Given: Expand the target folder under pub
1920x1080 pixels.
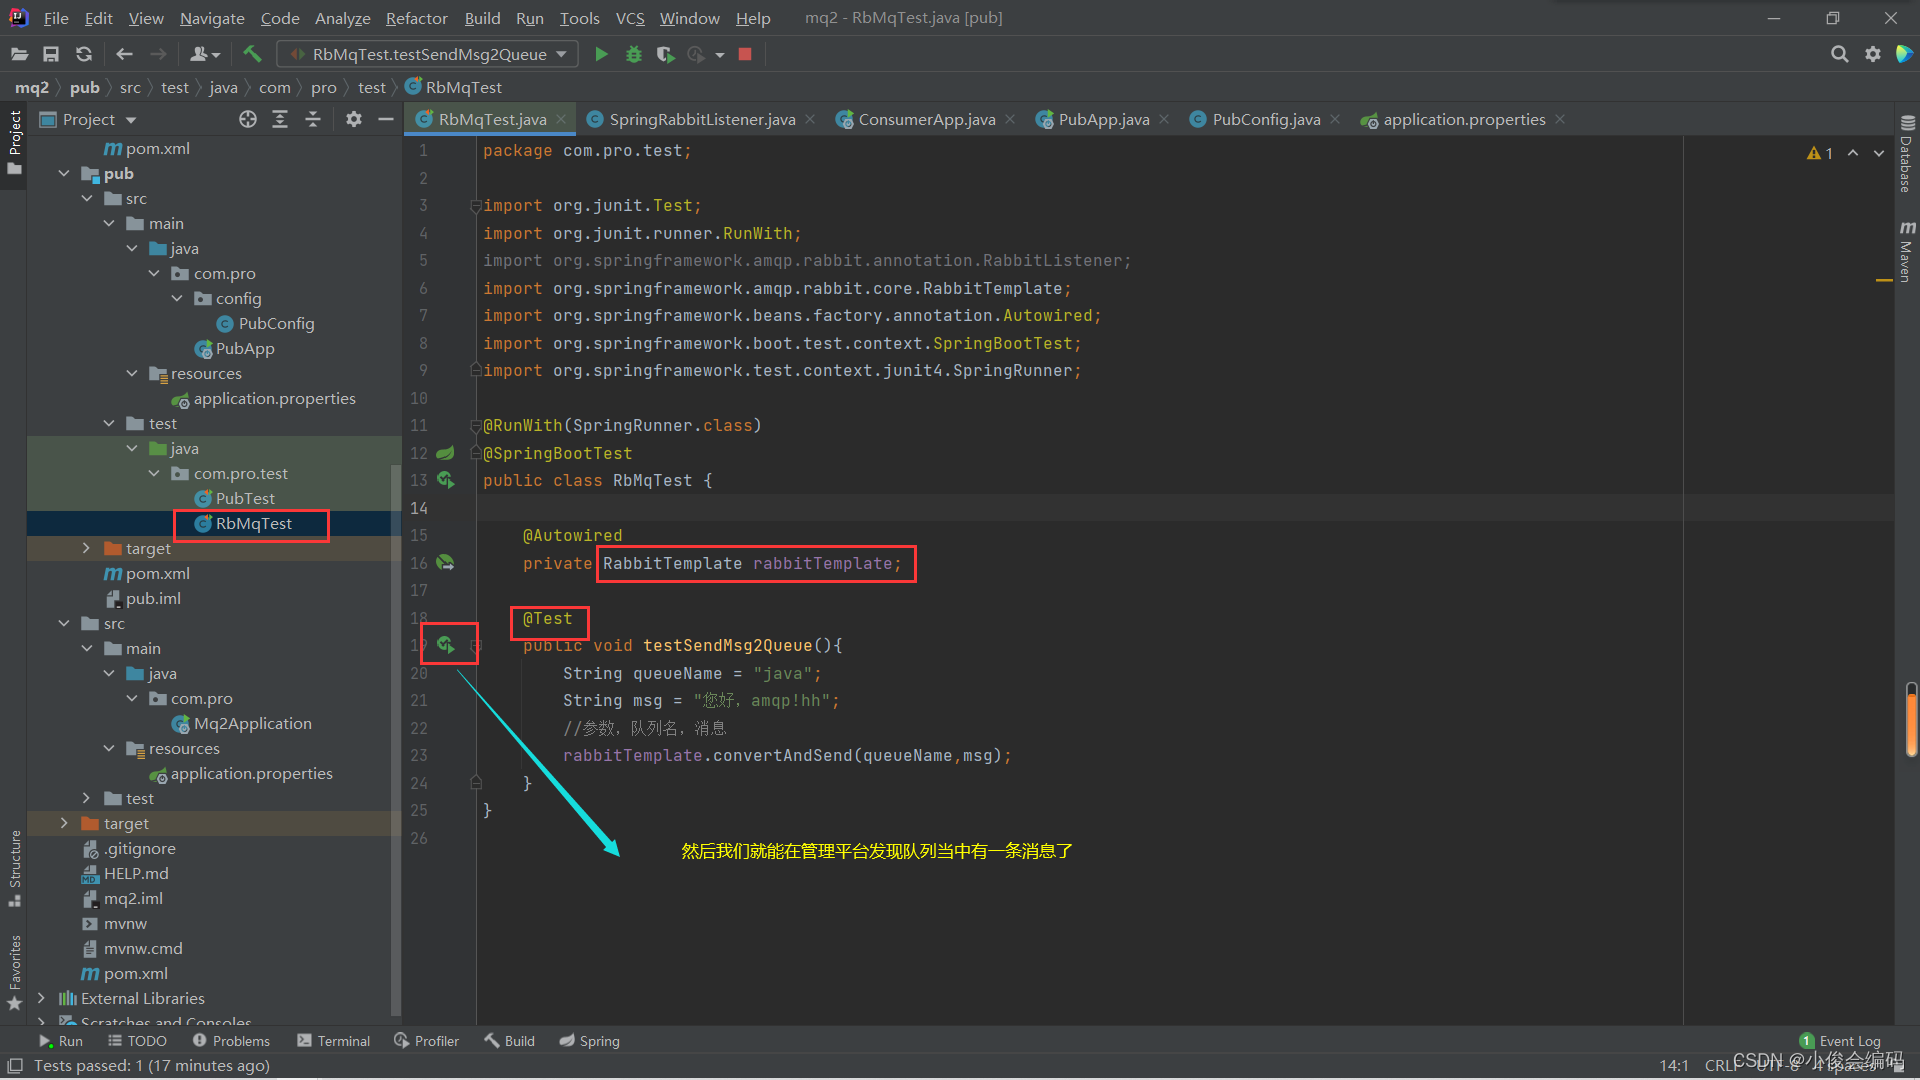Looking at the screenshot, I should point(86,548).
